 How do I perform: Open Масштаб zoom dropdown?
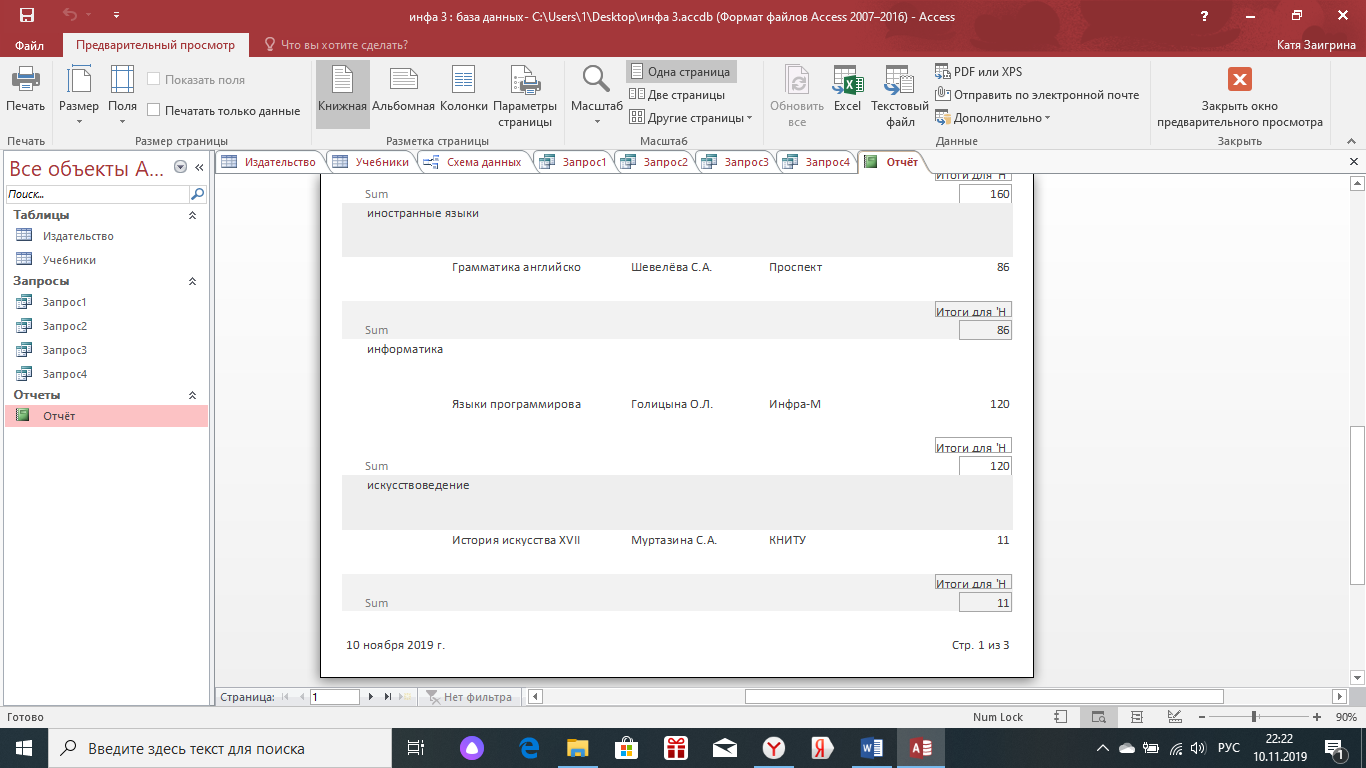(596, 96)
